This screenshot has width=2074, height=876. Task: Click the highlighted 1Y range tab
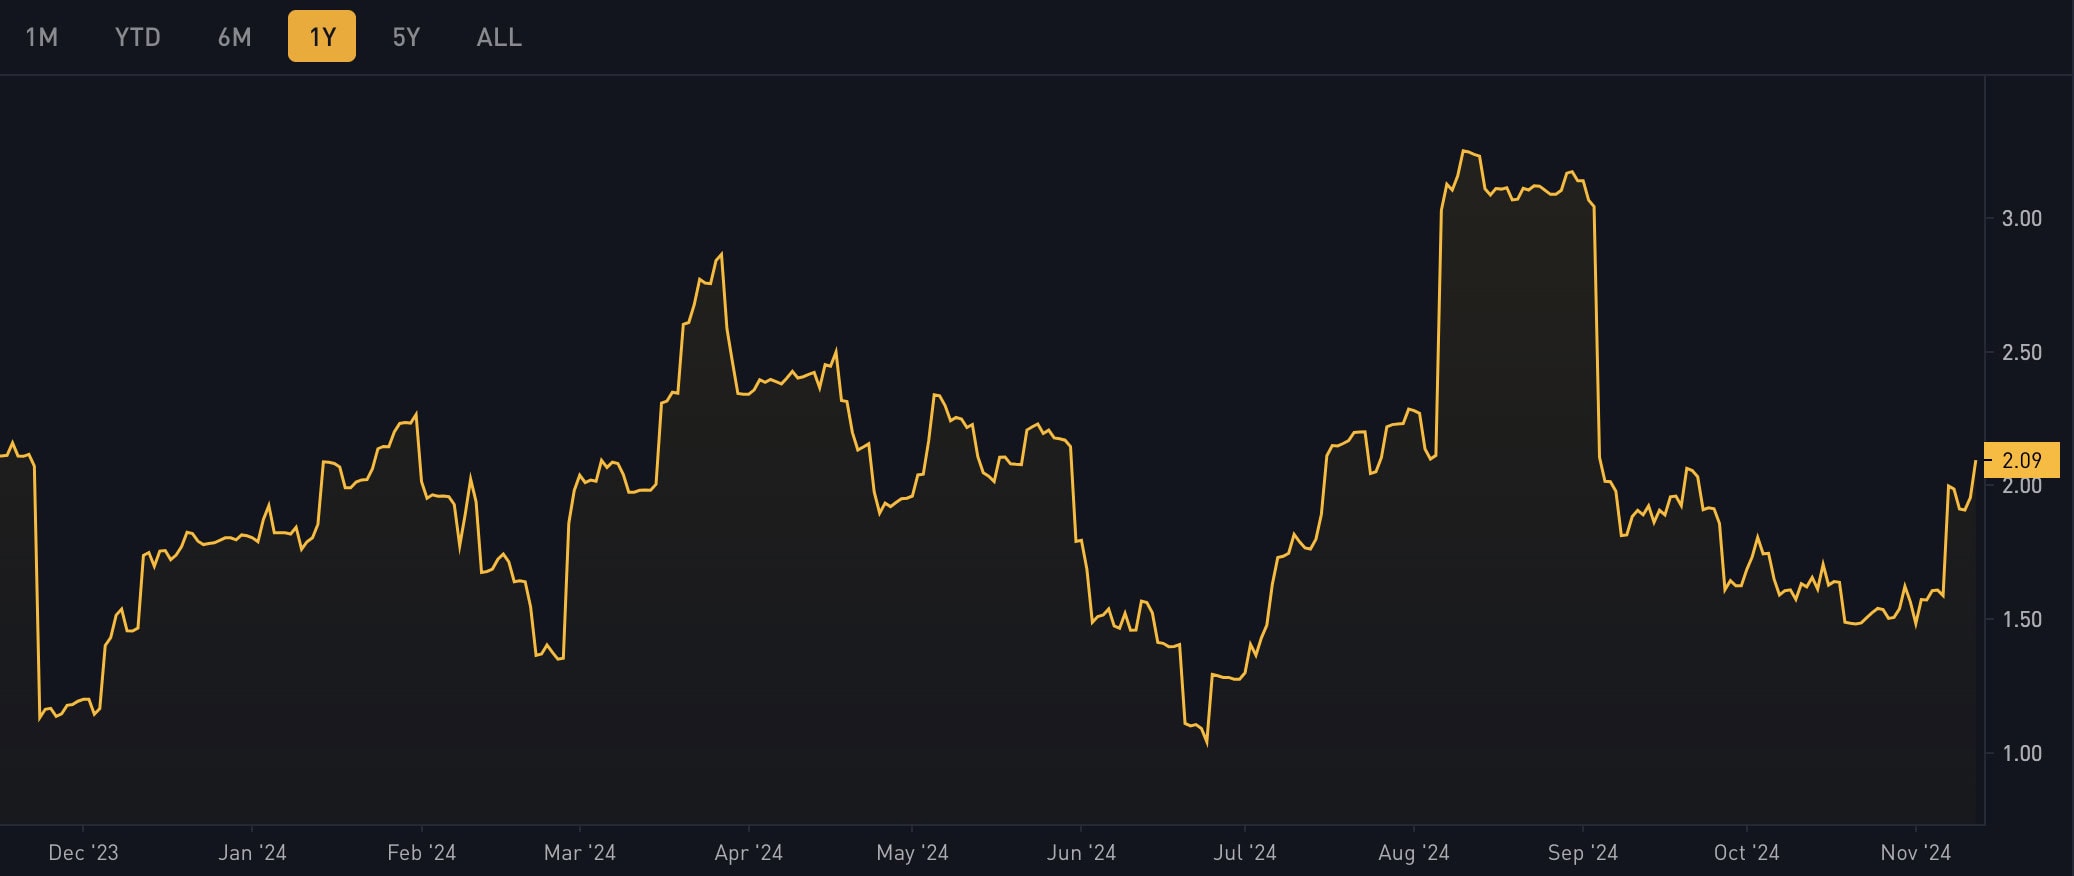322,37
